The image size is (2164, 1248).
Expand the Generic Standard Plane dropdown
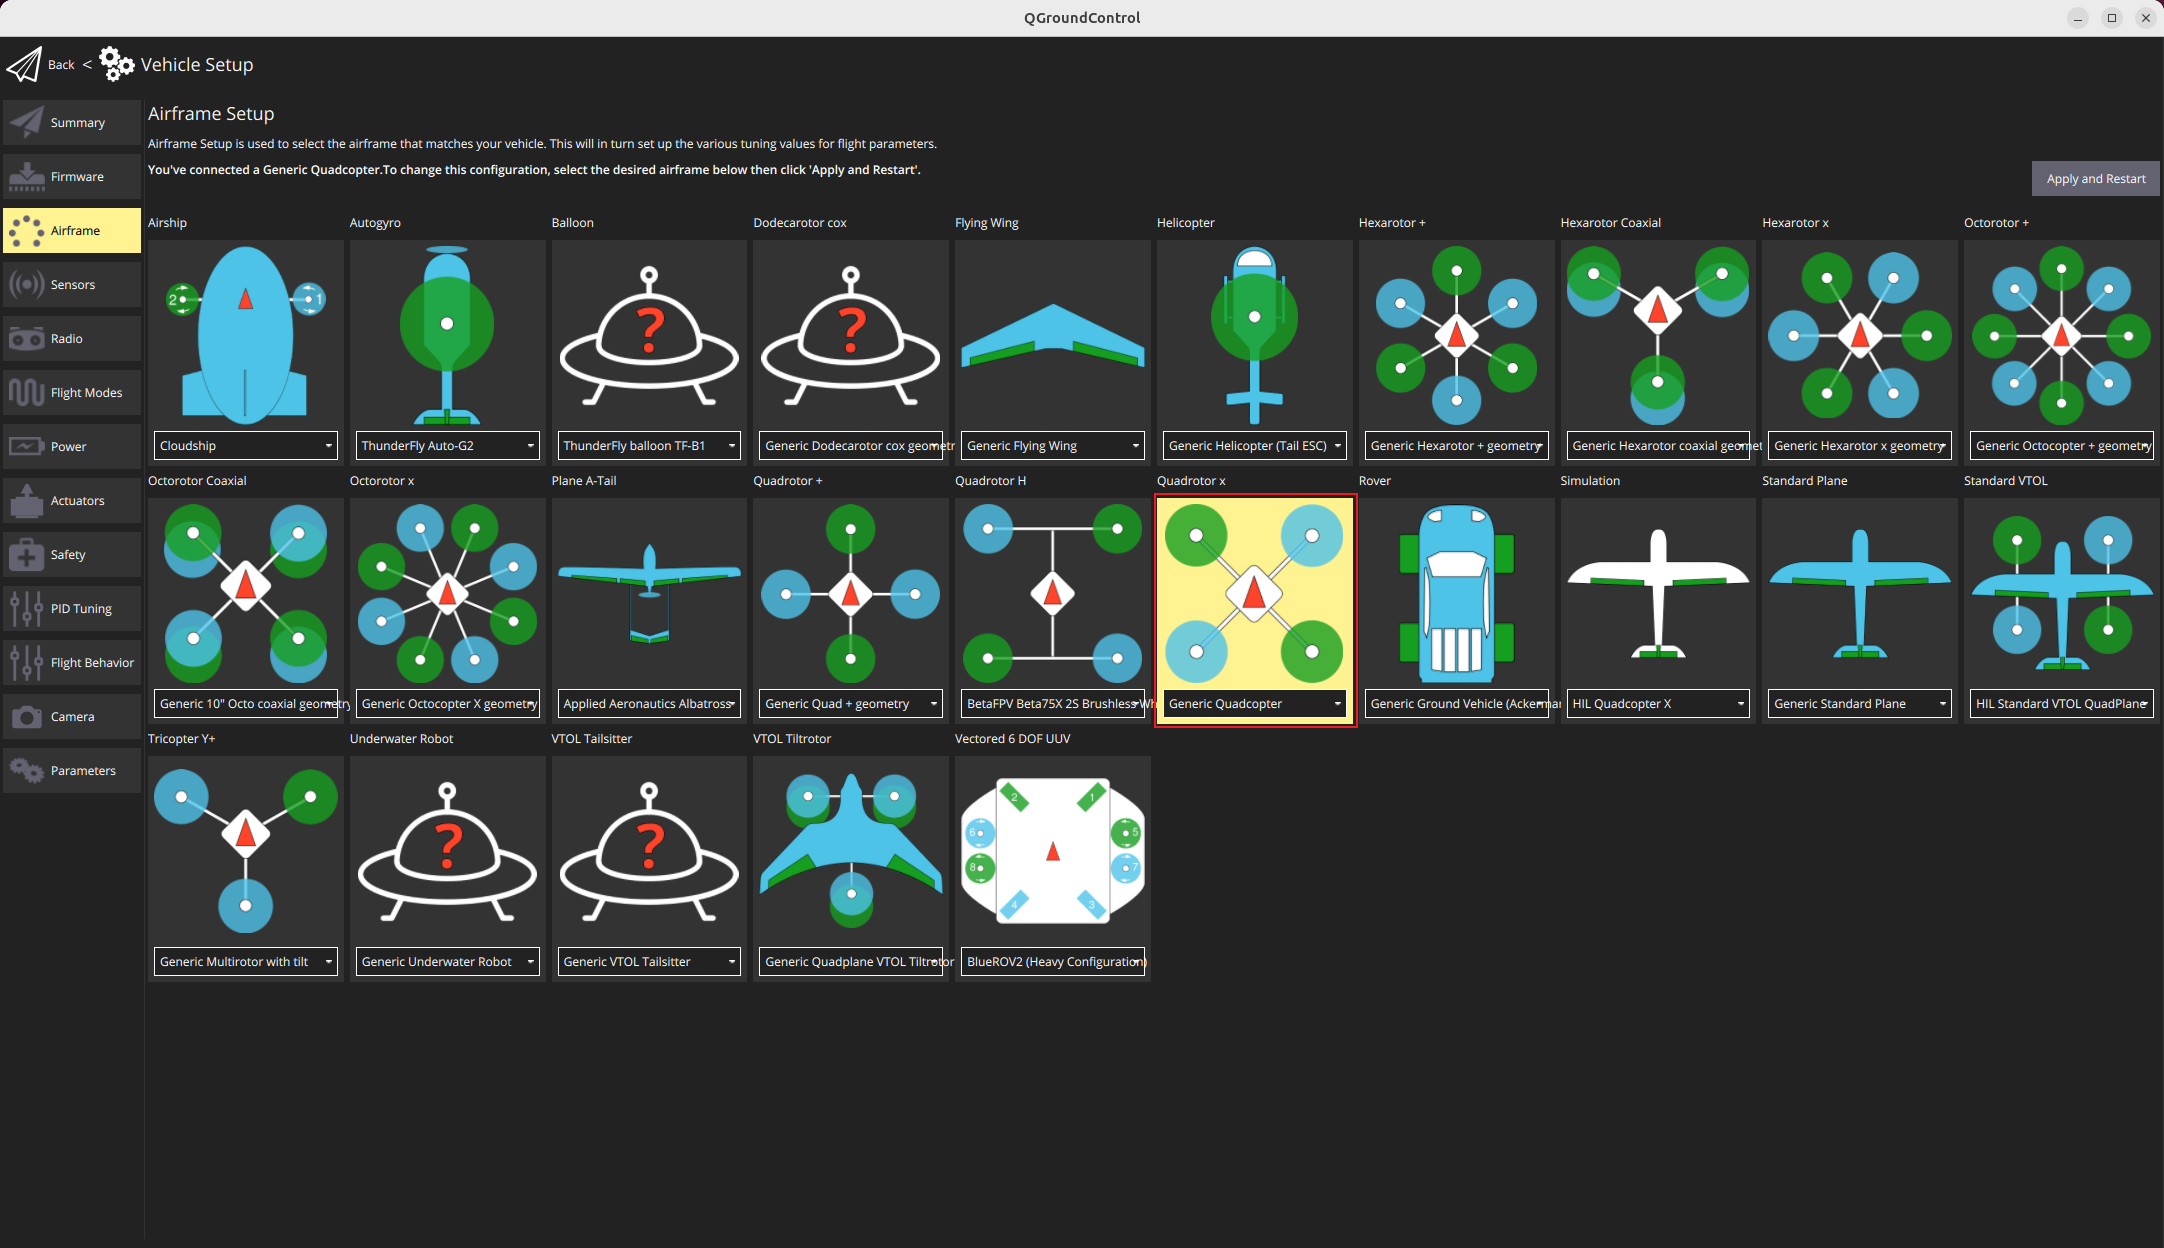tap(1859, 704)
